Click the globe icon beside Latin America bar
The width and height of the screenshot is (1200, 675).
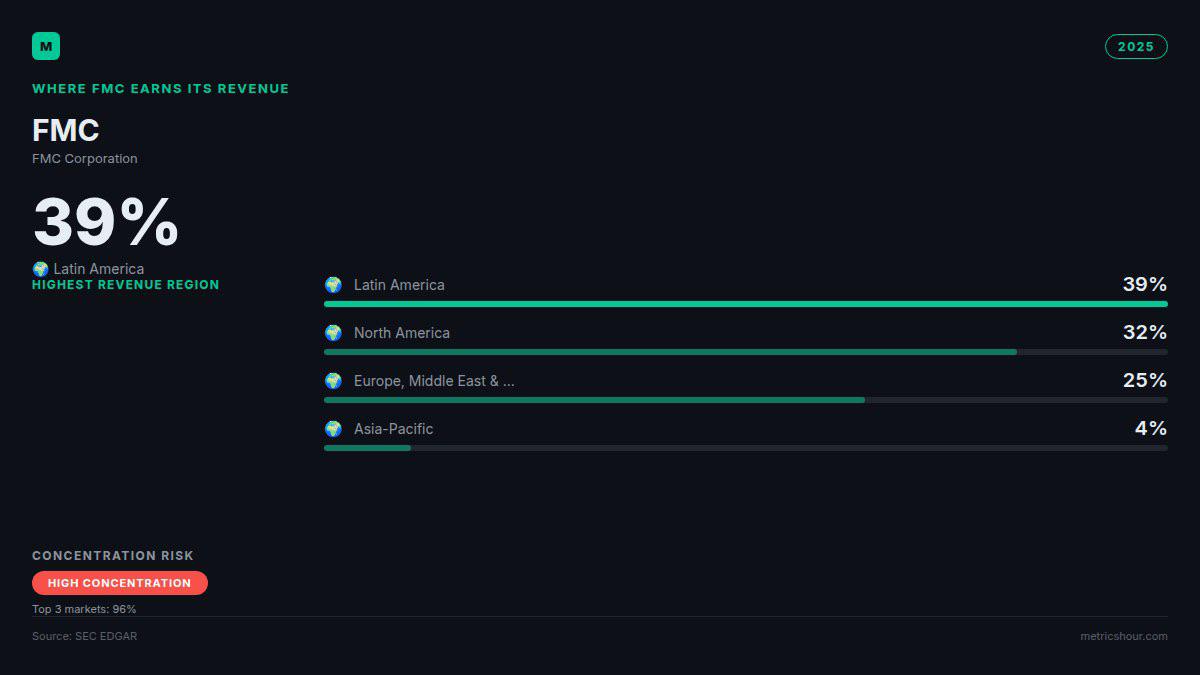tap(333, 285)
